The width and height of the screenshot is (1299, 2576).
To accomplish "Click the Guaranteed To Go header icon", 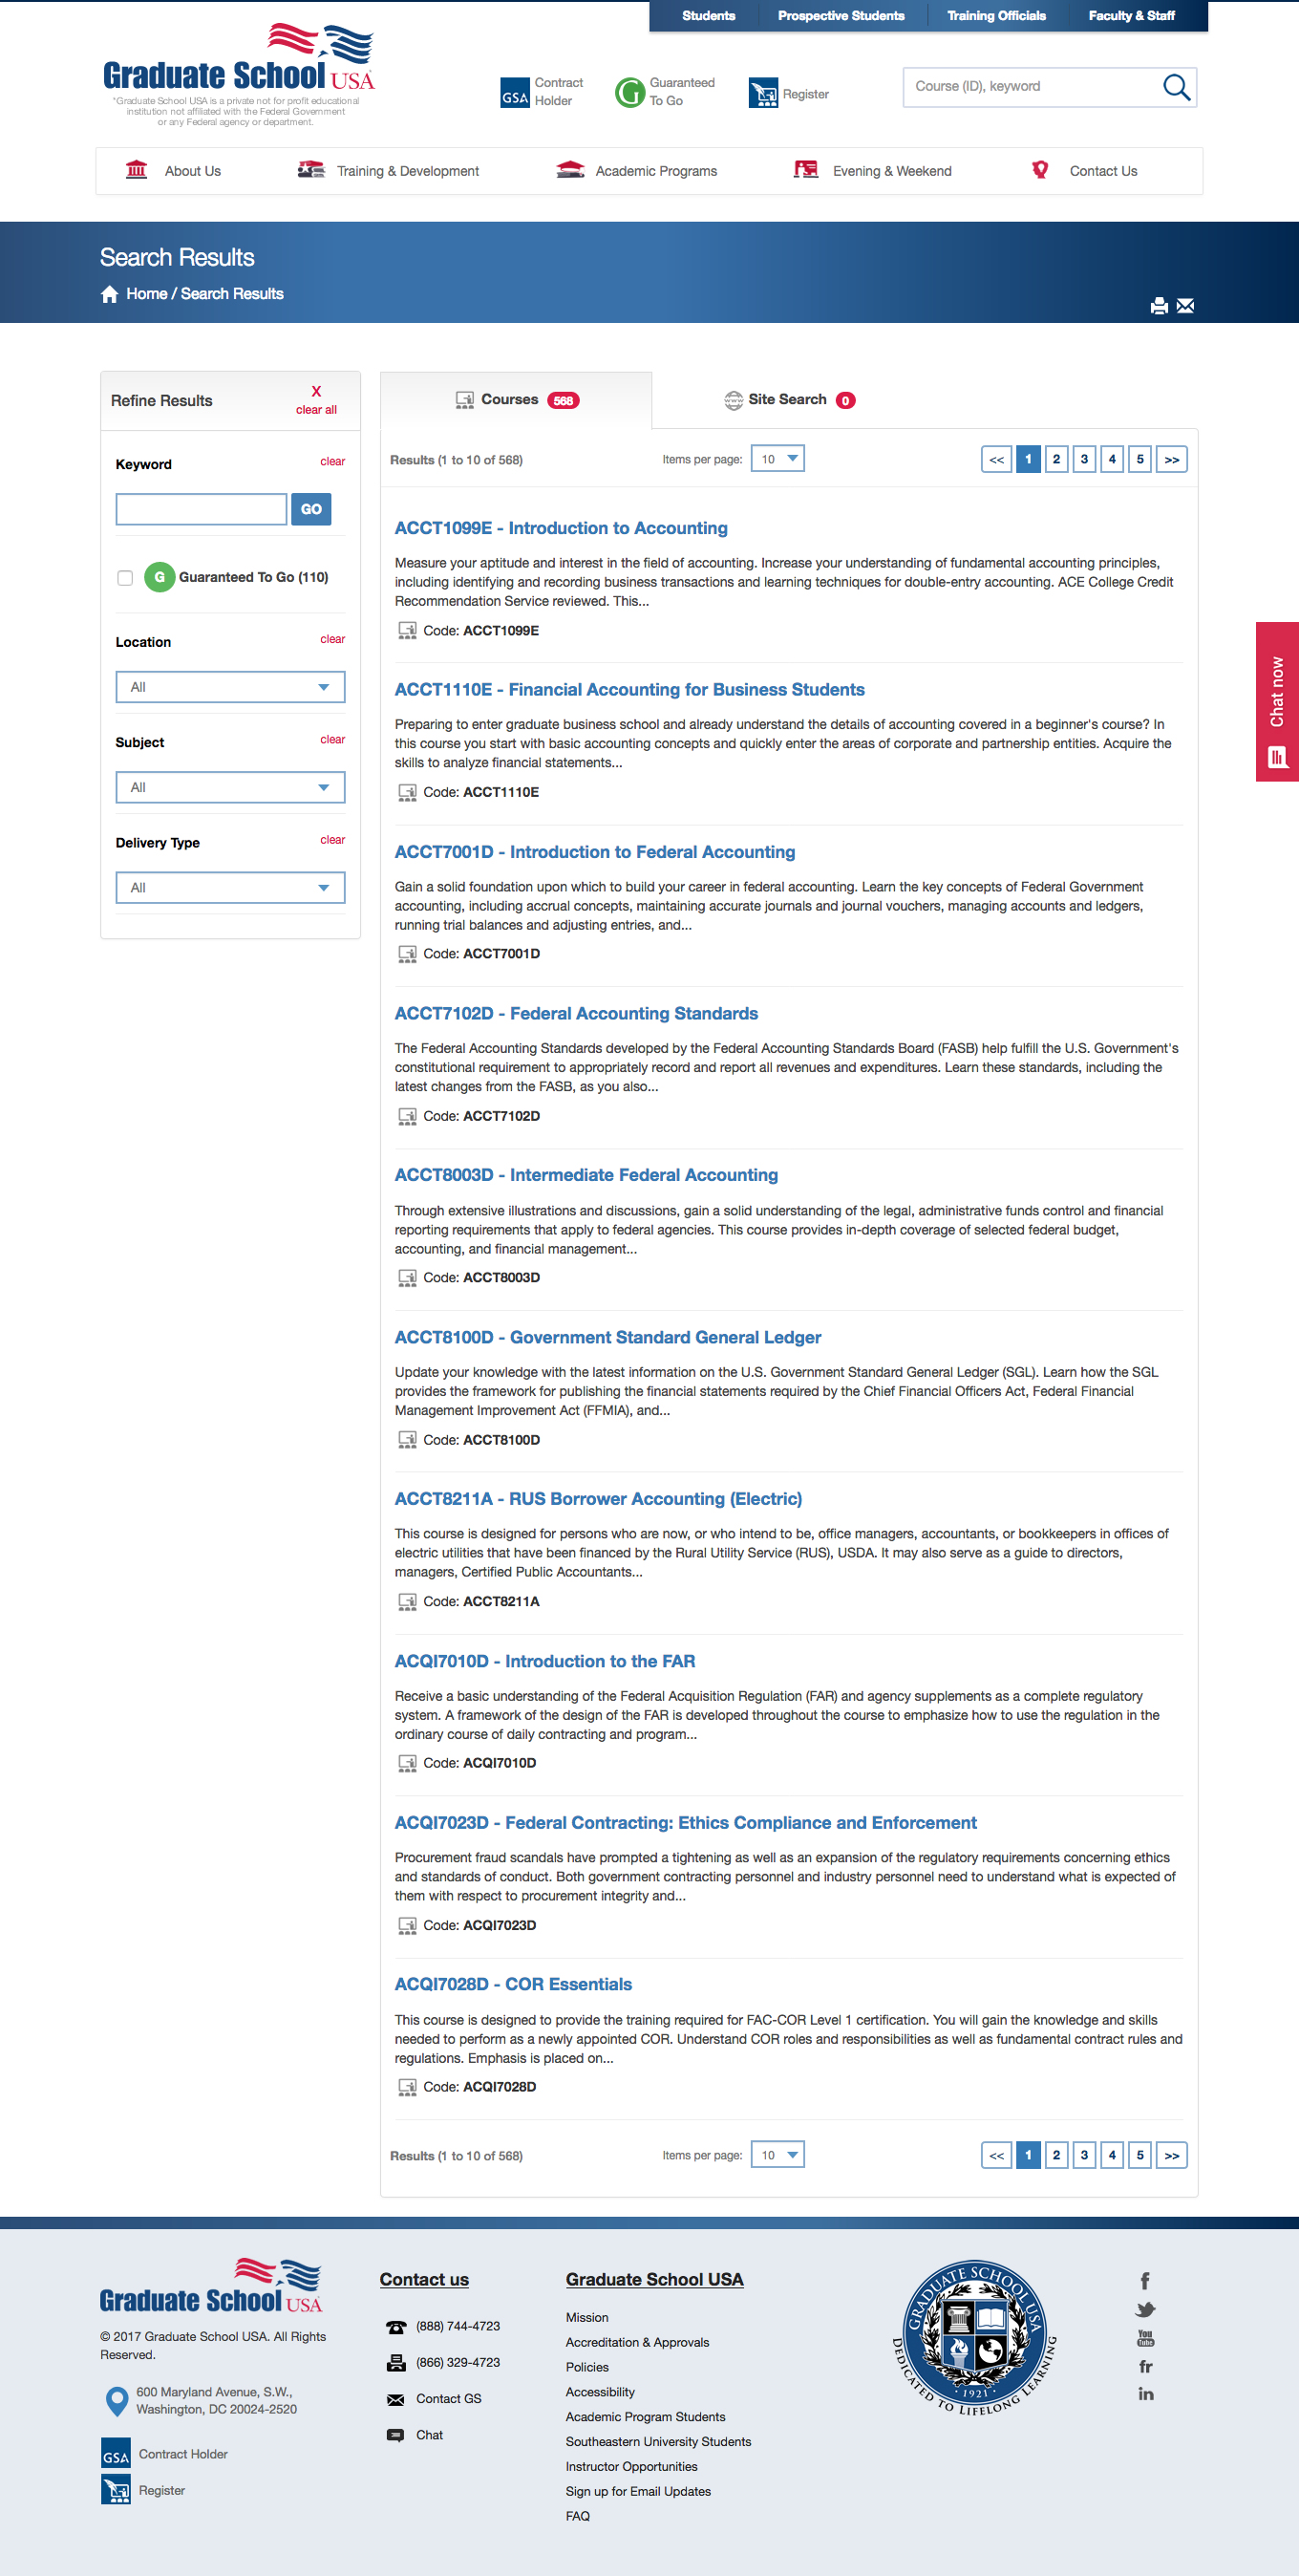I will [x=629, y=93].
